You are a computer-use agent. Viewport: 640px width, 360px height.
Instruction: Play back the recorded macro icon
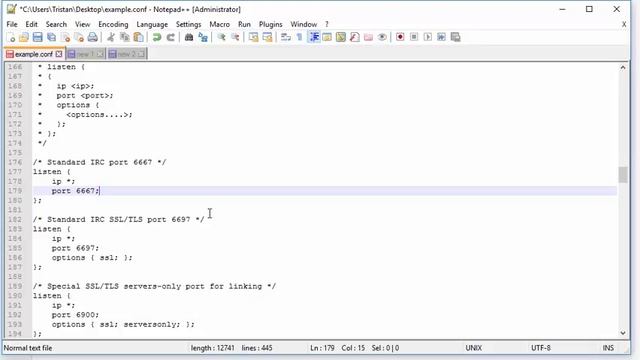pyautogui.click(x=428, y=38)
